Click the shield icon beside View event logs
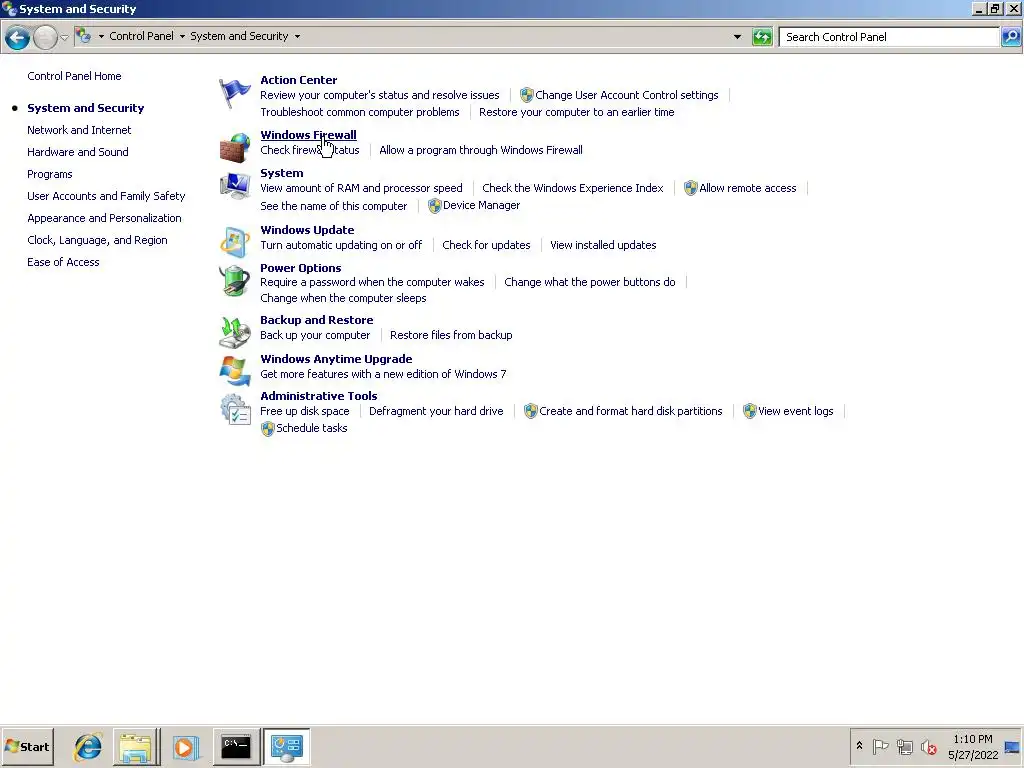This screenshot has height=768, width=1024. [749, 411]
